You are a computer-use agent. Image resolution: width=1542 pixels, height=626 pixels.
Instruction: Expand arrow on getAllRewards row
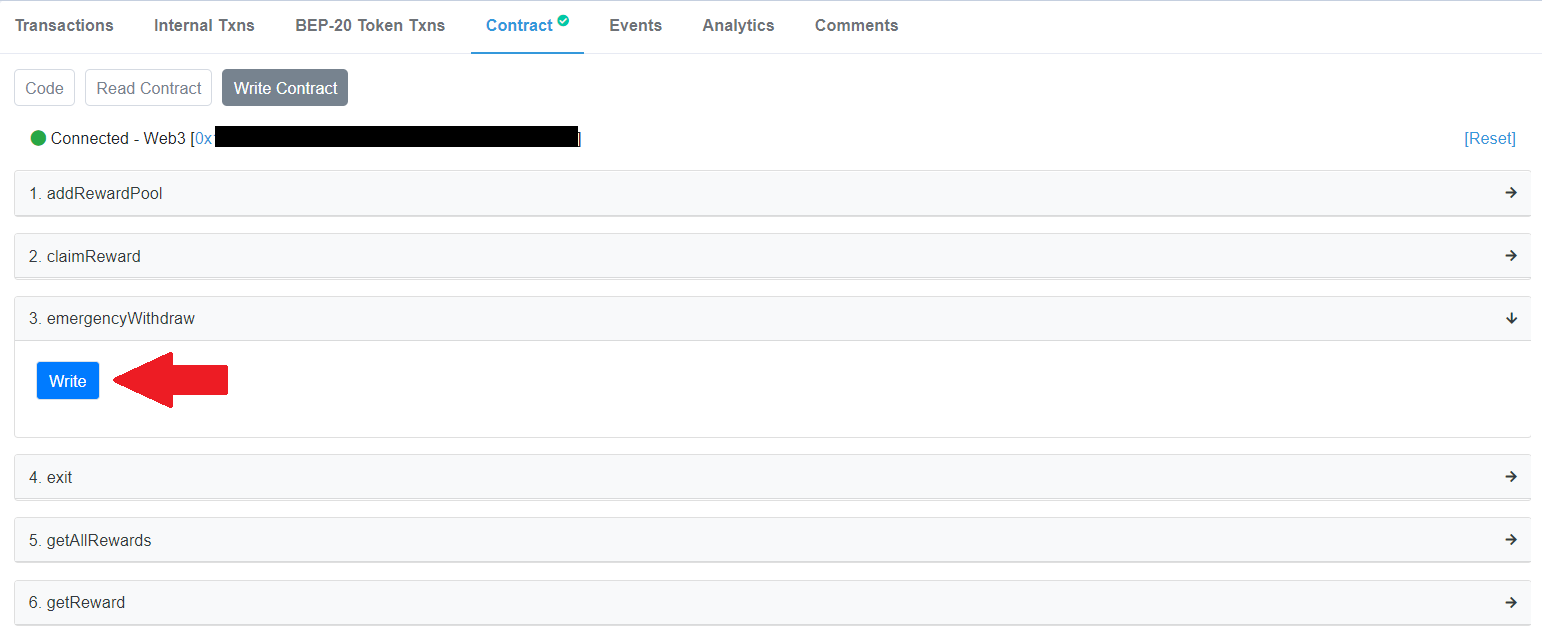pyautogui.click(x=1511, y=540)
